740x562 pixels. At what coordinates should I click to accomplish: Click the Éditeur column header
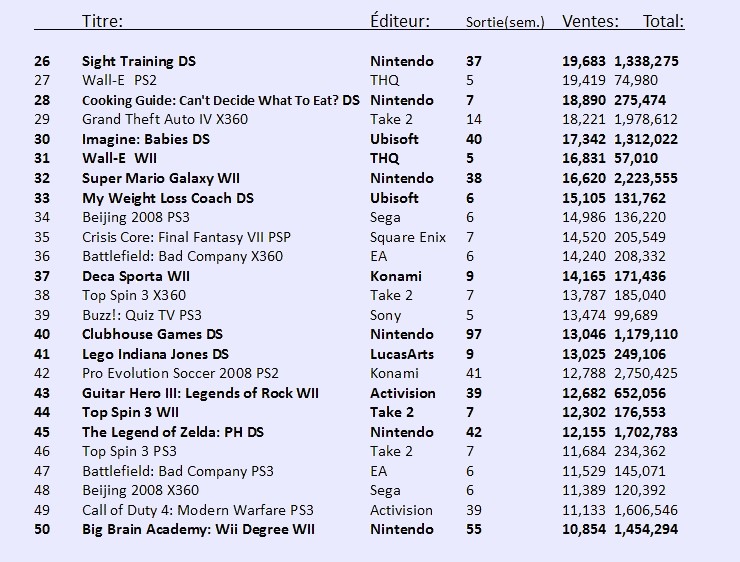point(400,21)
